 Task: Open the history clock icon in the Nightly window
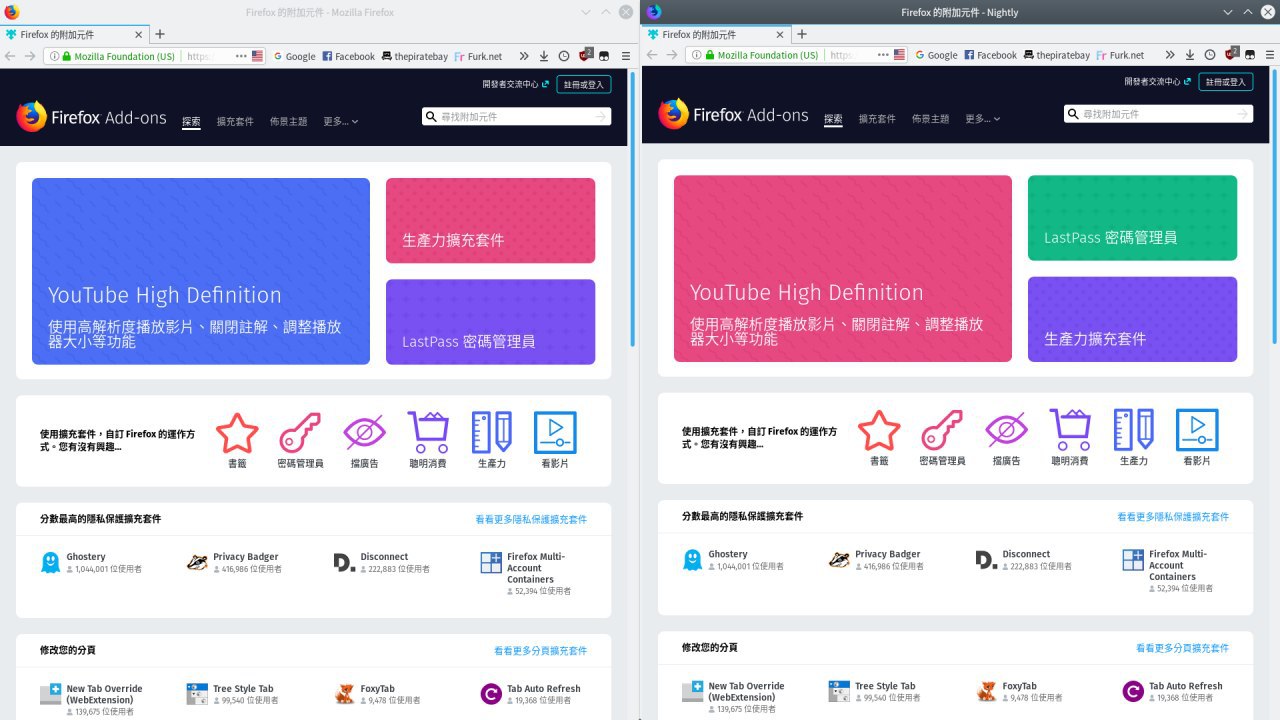(1209, 55)
